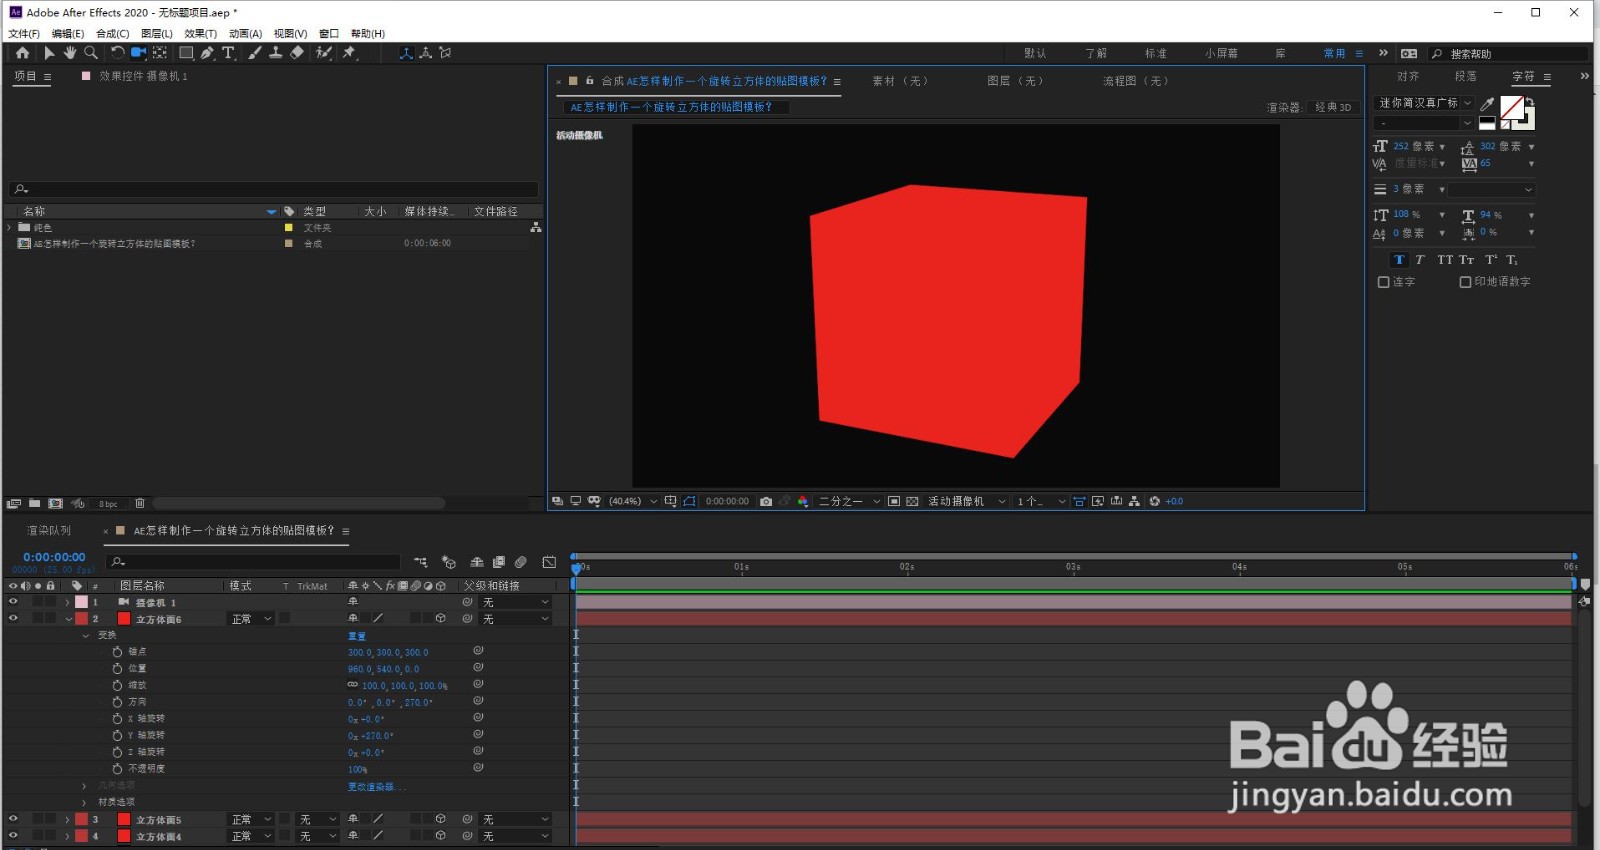Select the Puppet Pin tool
Image resolution: width=1600 pixels, height=850 pixels.
[x=349, y=53]
